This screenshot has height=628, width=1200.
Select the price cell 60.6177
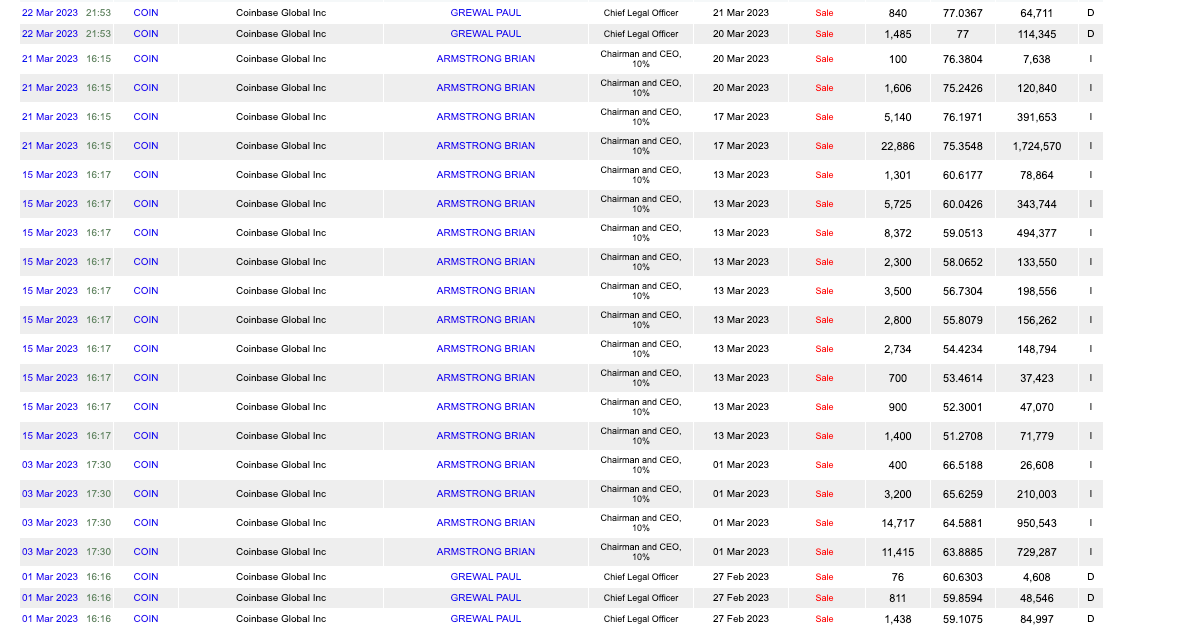point(963,175)
